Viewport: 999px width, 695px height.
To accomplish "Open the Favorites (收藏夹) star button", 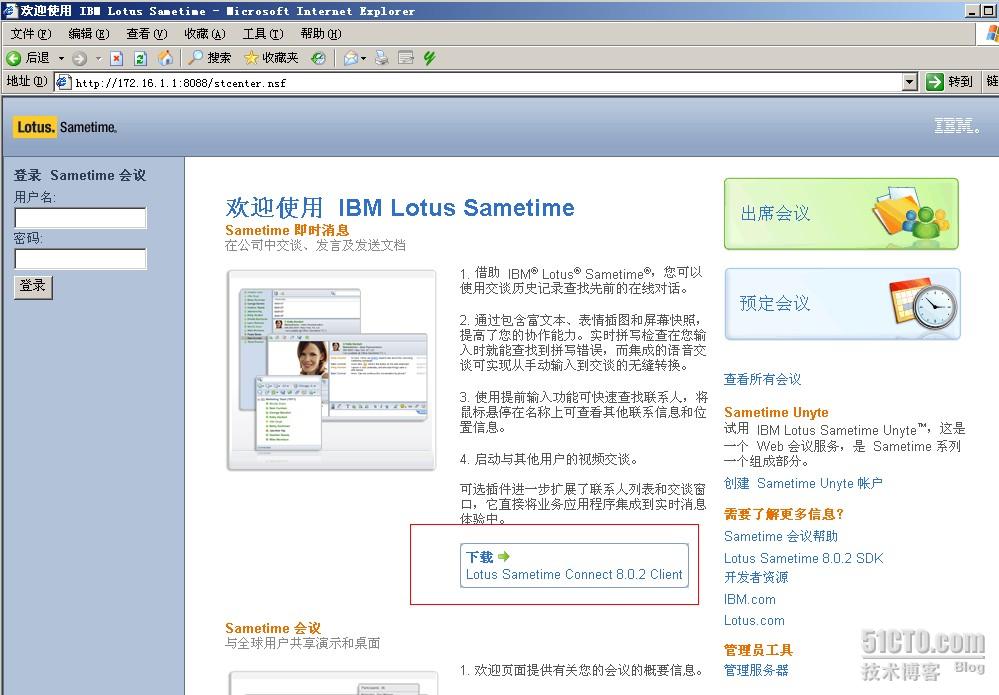I will point(271,58).
